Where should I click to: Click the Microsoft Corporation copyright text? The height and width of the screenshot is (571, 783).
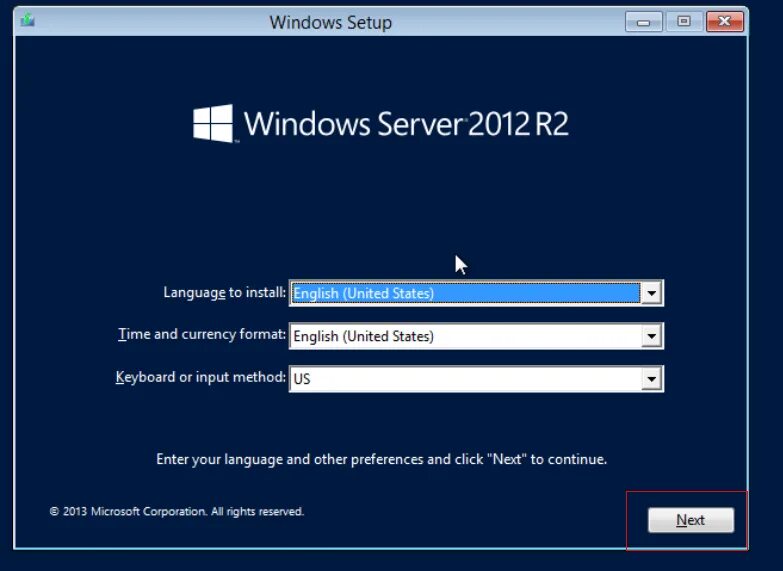pyautogui.click(x=177, y=512)
